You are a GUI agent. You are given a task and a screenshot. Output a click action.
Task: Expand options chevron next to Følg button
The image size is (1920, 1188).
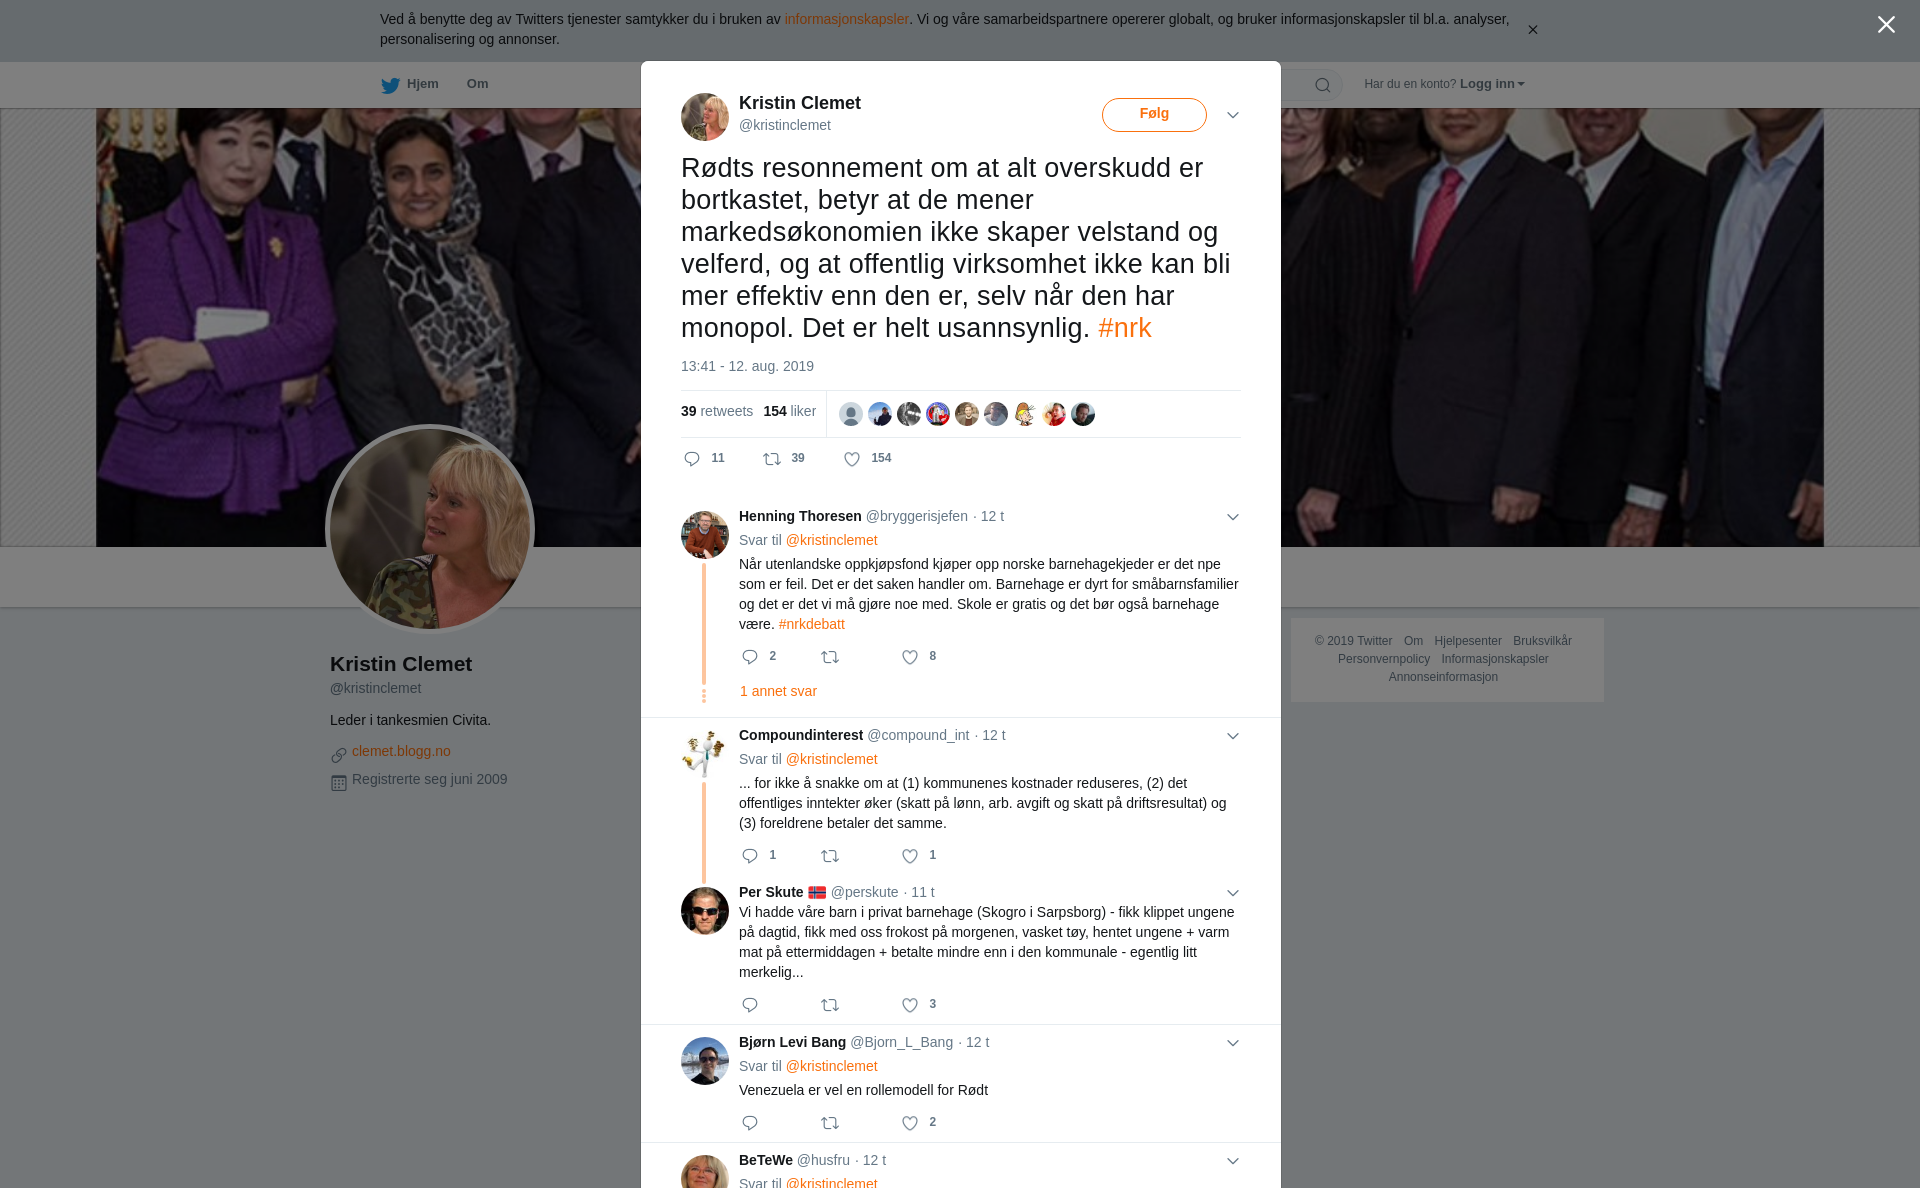click(1233, 115)
